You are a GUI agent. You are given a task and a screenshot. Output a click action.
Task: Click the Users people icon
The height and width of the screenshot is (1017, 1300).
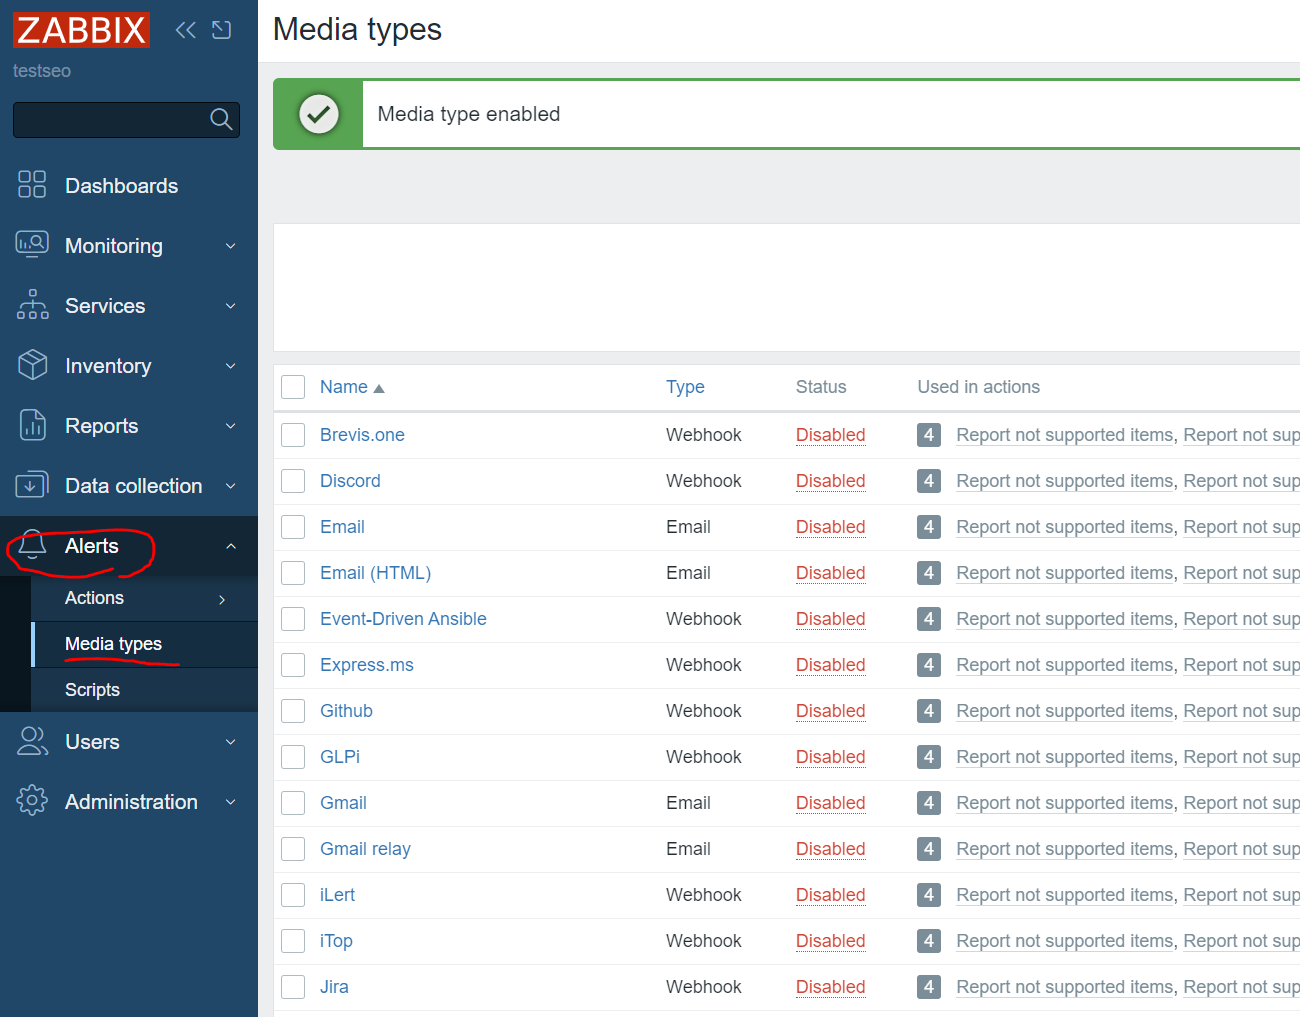32,741
